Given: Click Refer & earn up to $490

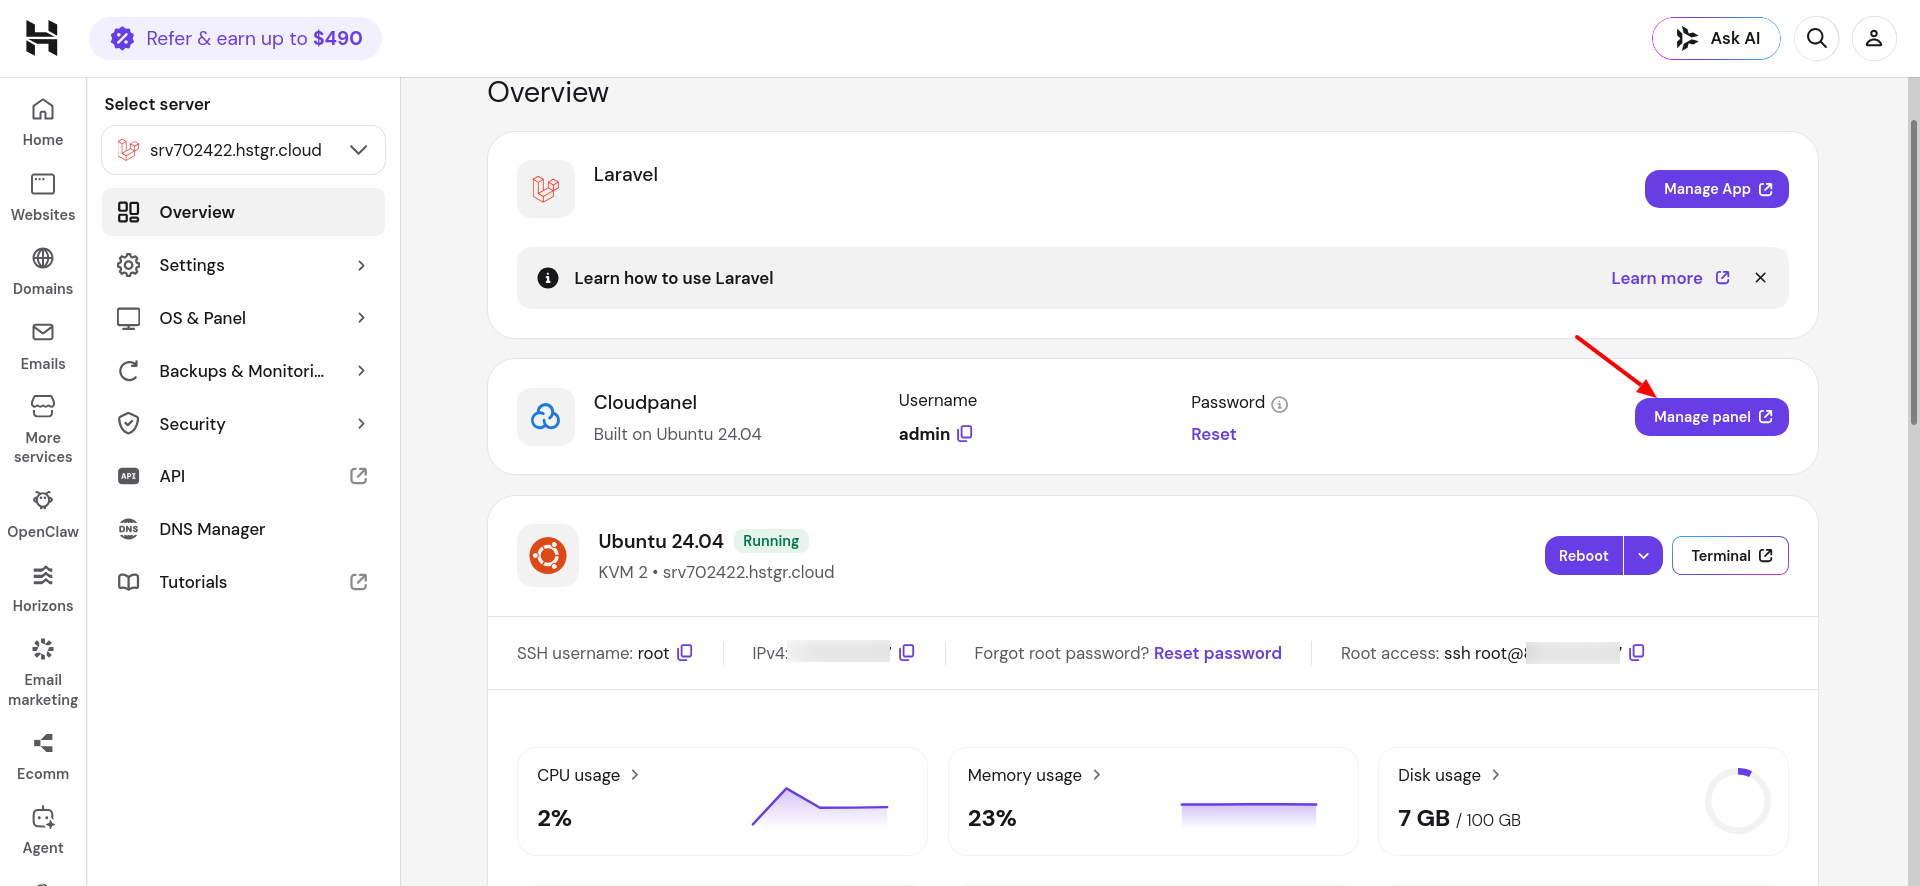Looking at the screenshot, I should coord(236,38).
